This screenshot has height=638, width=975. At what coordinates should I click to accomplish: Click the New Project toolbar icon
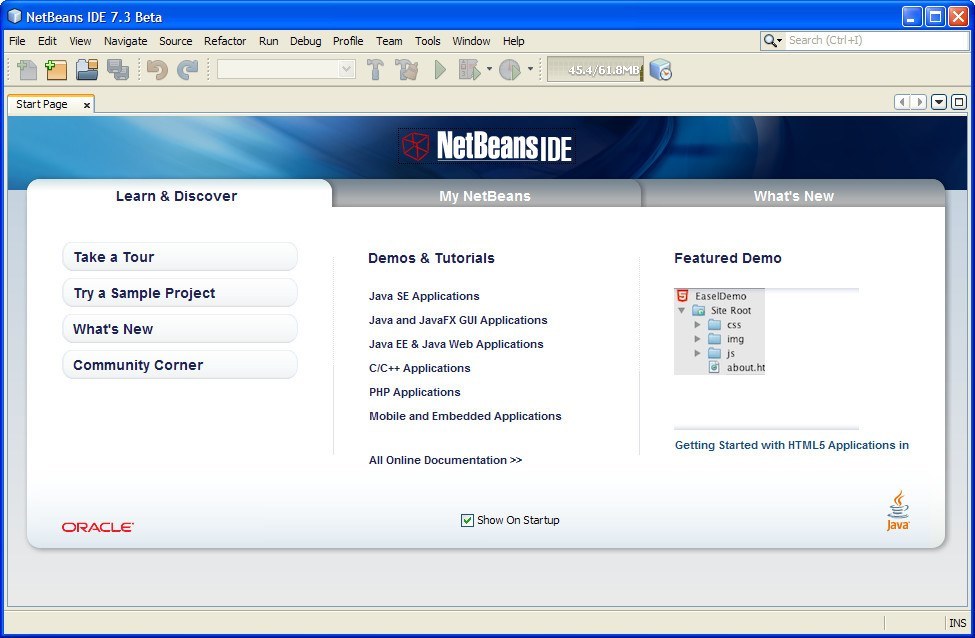[x=56, y=70]
